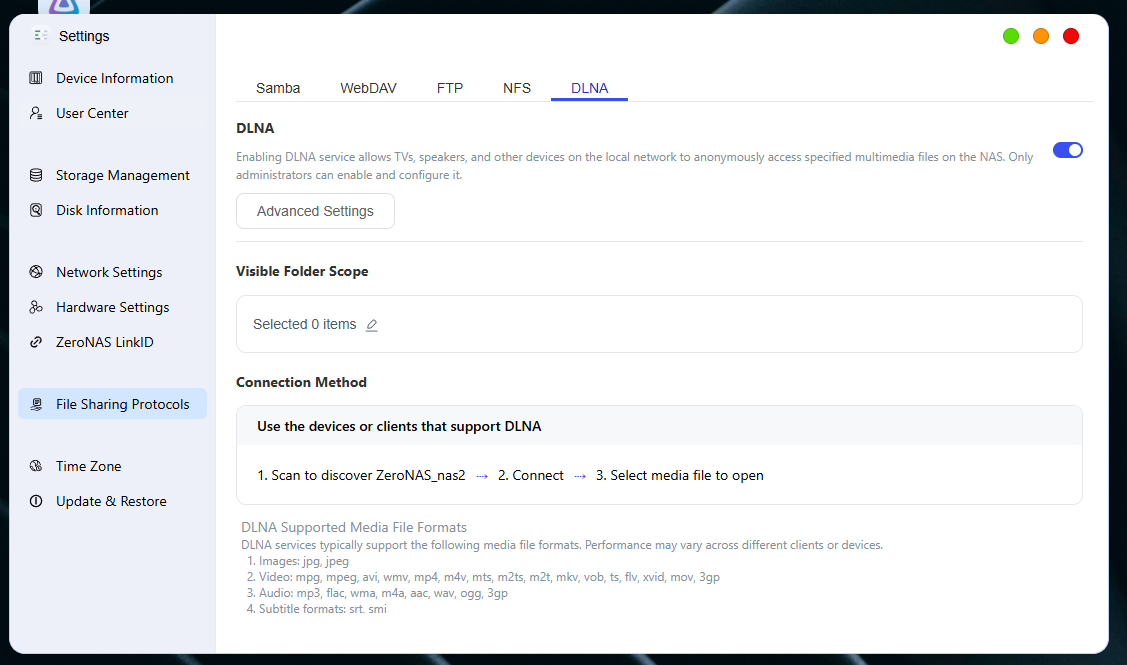
Task: Open Update & Restore section
Action: click(x=113, y=501)
